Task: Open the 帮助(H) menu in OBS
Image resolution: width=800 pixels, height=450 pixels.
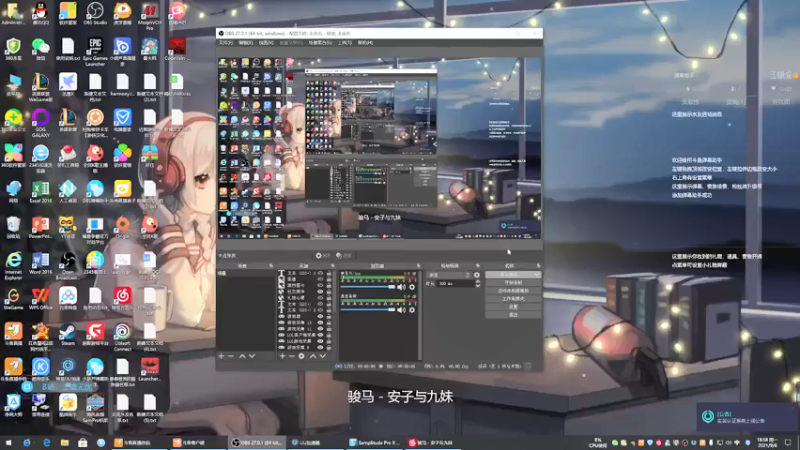Action: 365,43
